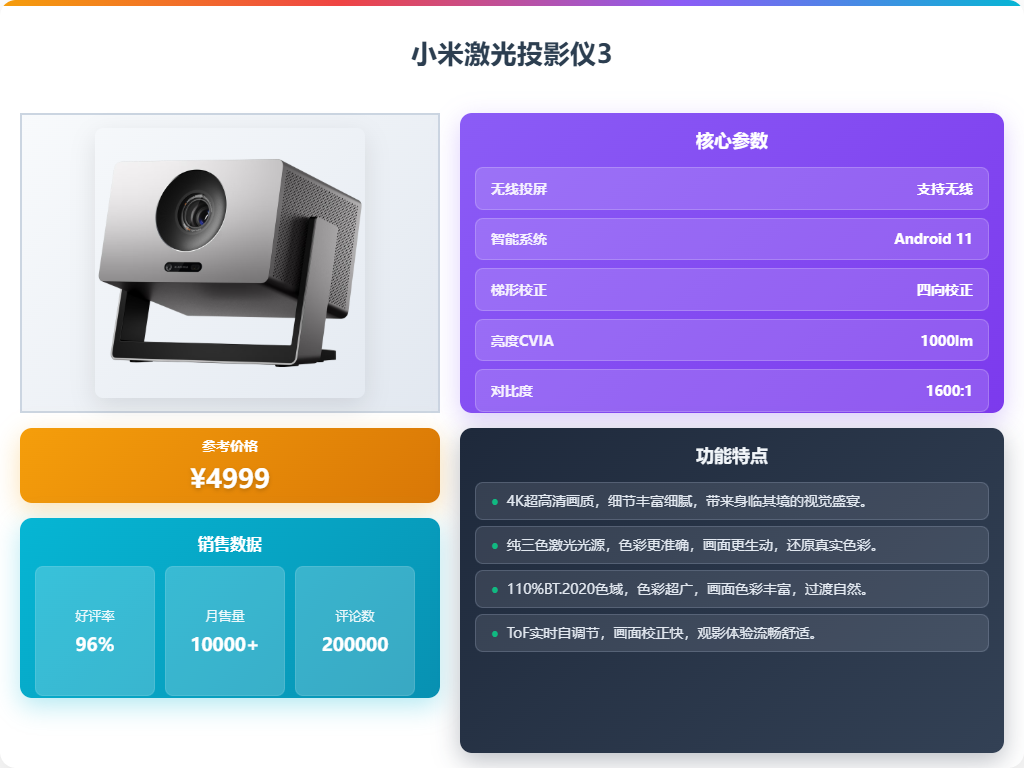Click the 4K超高清画质 feature item

[x=731, y=501]
